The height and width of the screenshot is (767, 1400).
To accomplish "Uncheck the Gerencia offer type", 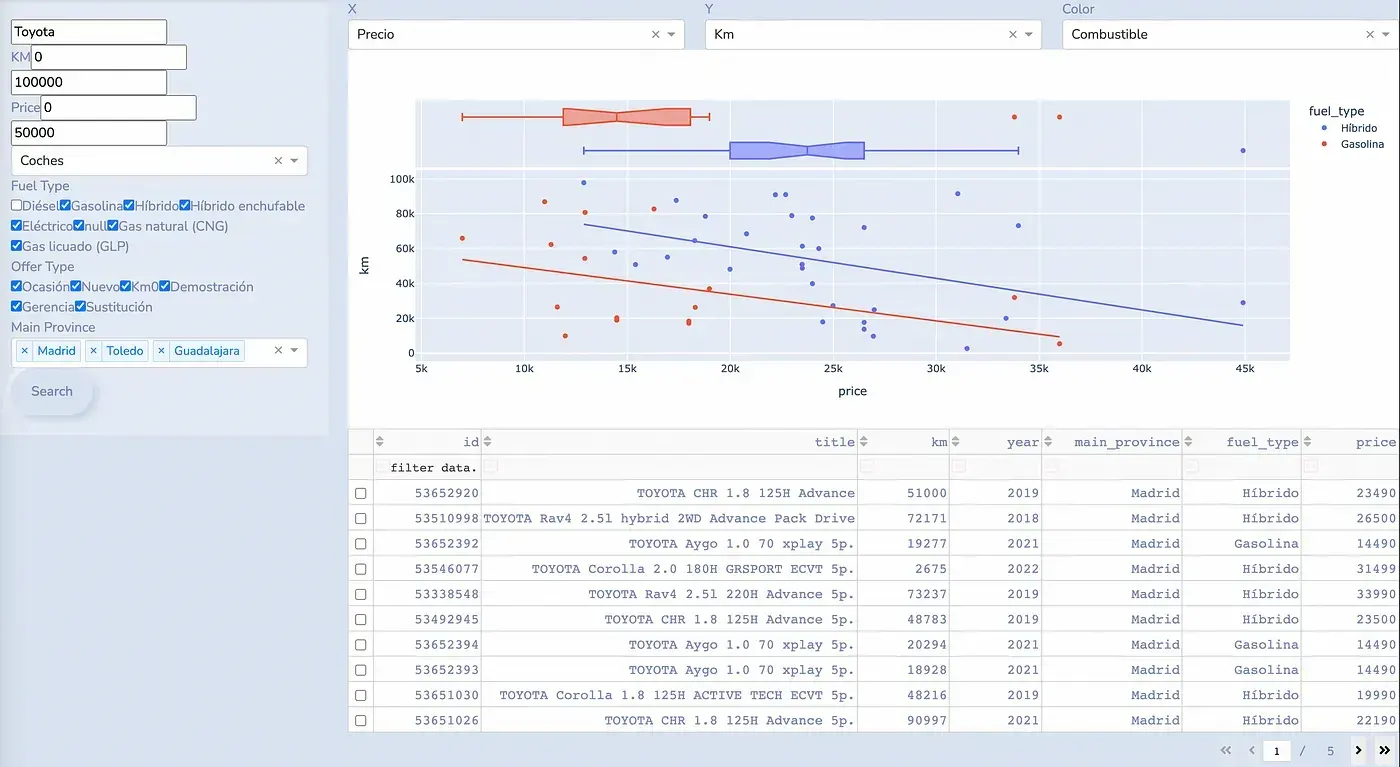I will point(16,306).
